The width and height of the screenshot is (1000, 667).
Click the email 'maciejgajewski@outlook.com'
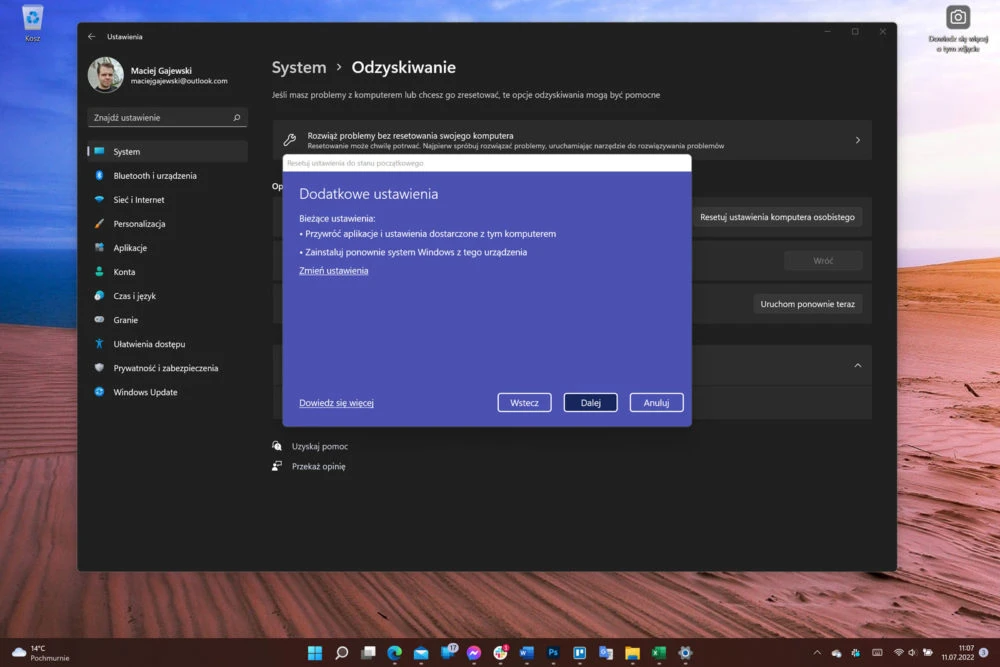(x=179, y=81)
